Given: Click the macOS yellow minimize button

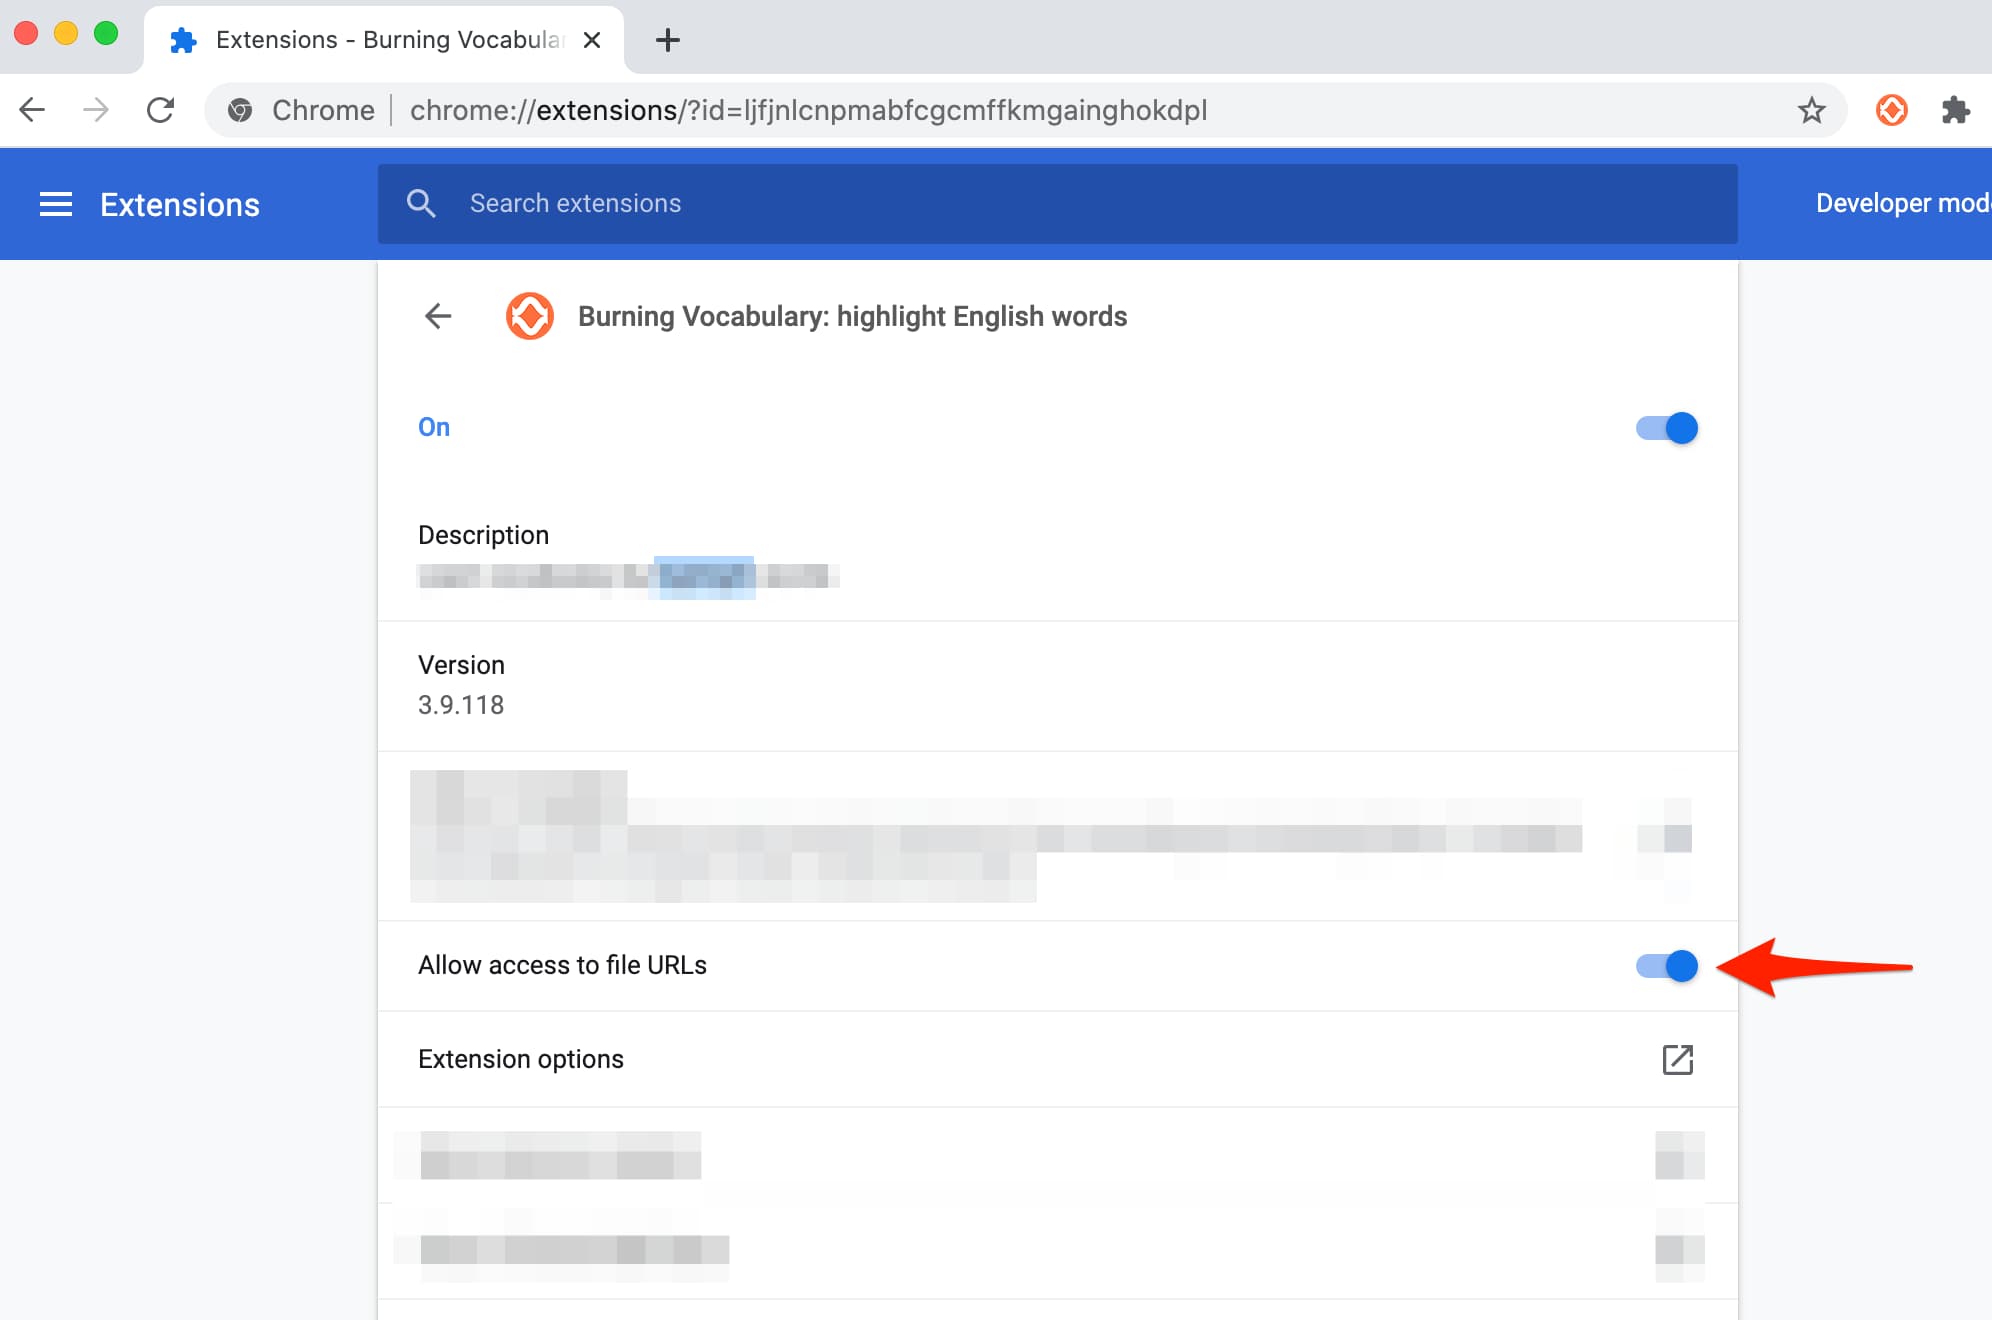Looking at the screenshot, I should [x=66, y=33].
